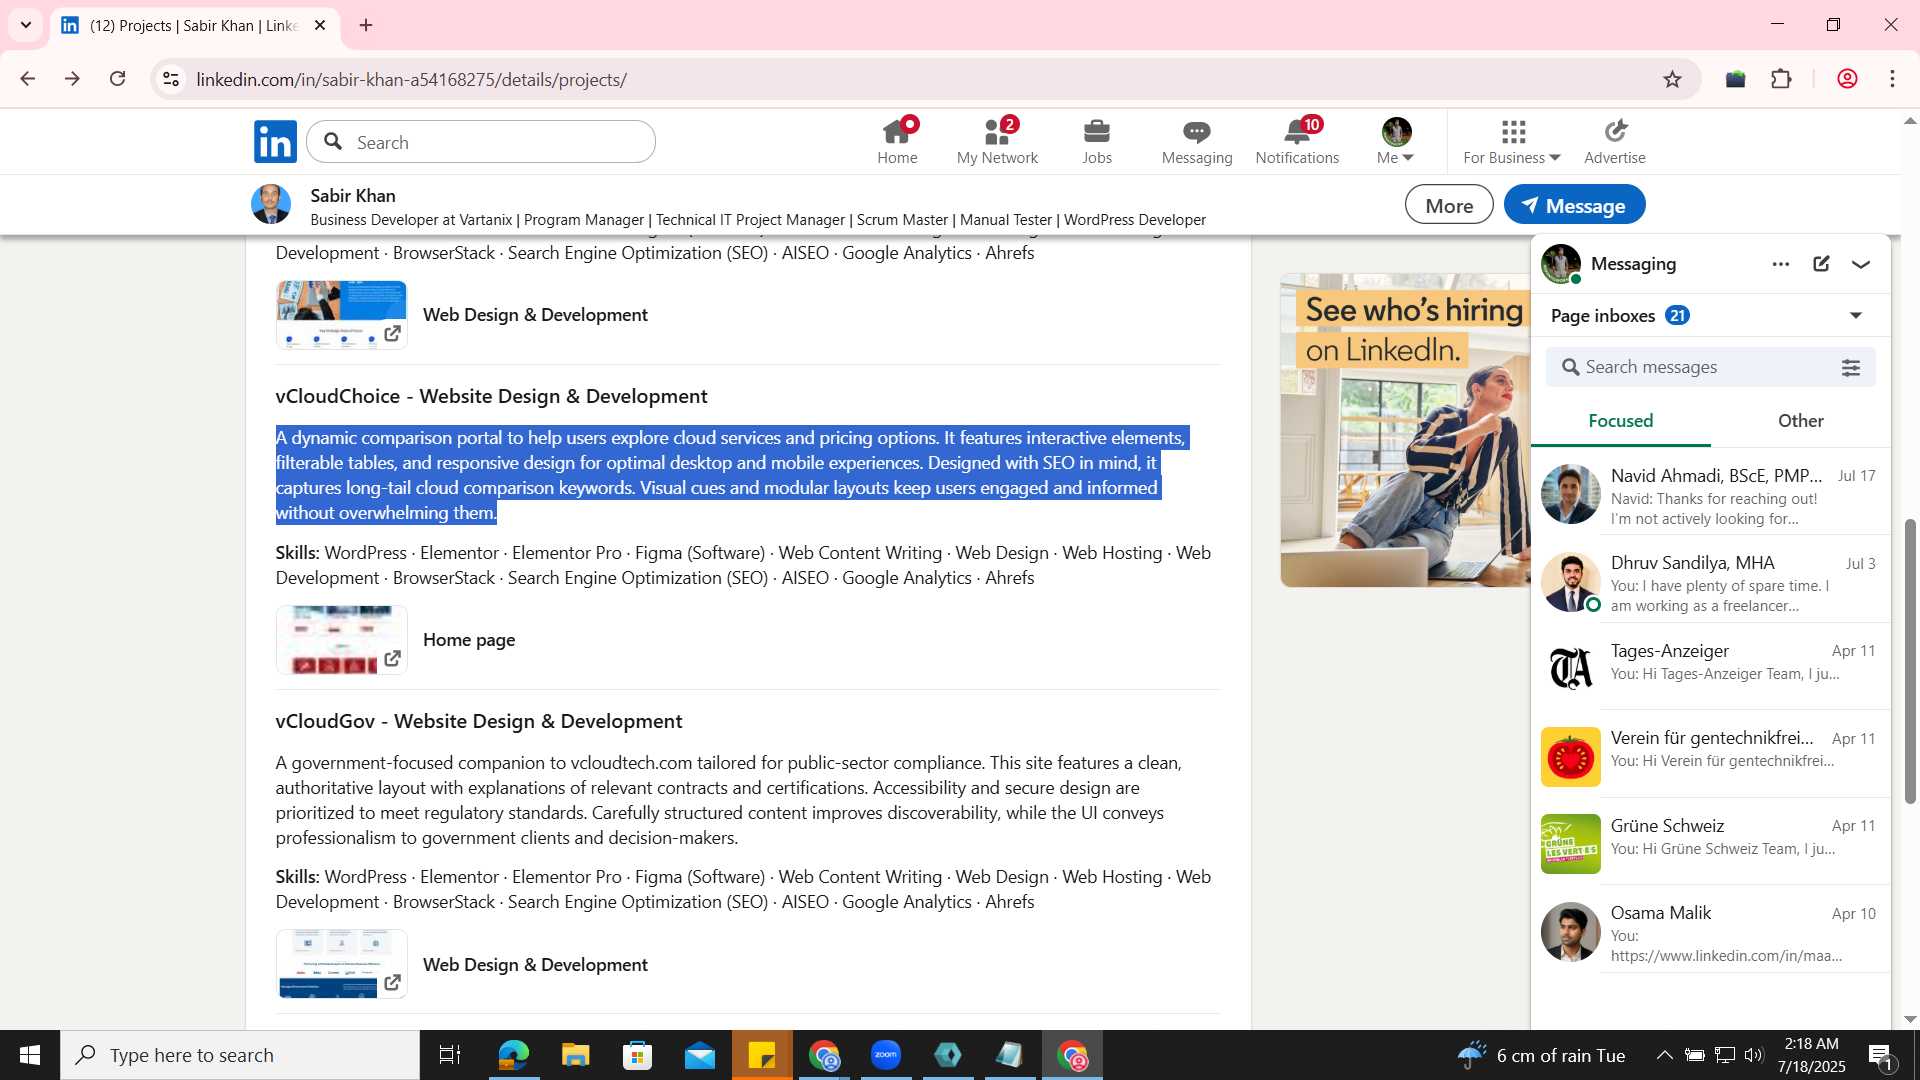Open the Notifications bell
The width and height of the screenshot is (1920, 1080).
click(x=1297, y=141)
